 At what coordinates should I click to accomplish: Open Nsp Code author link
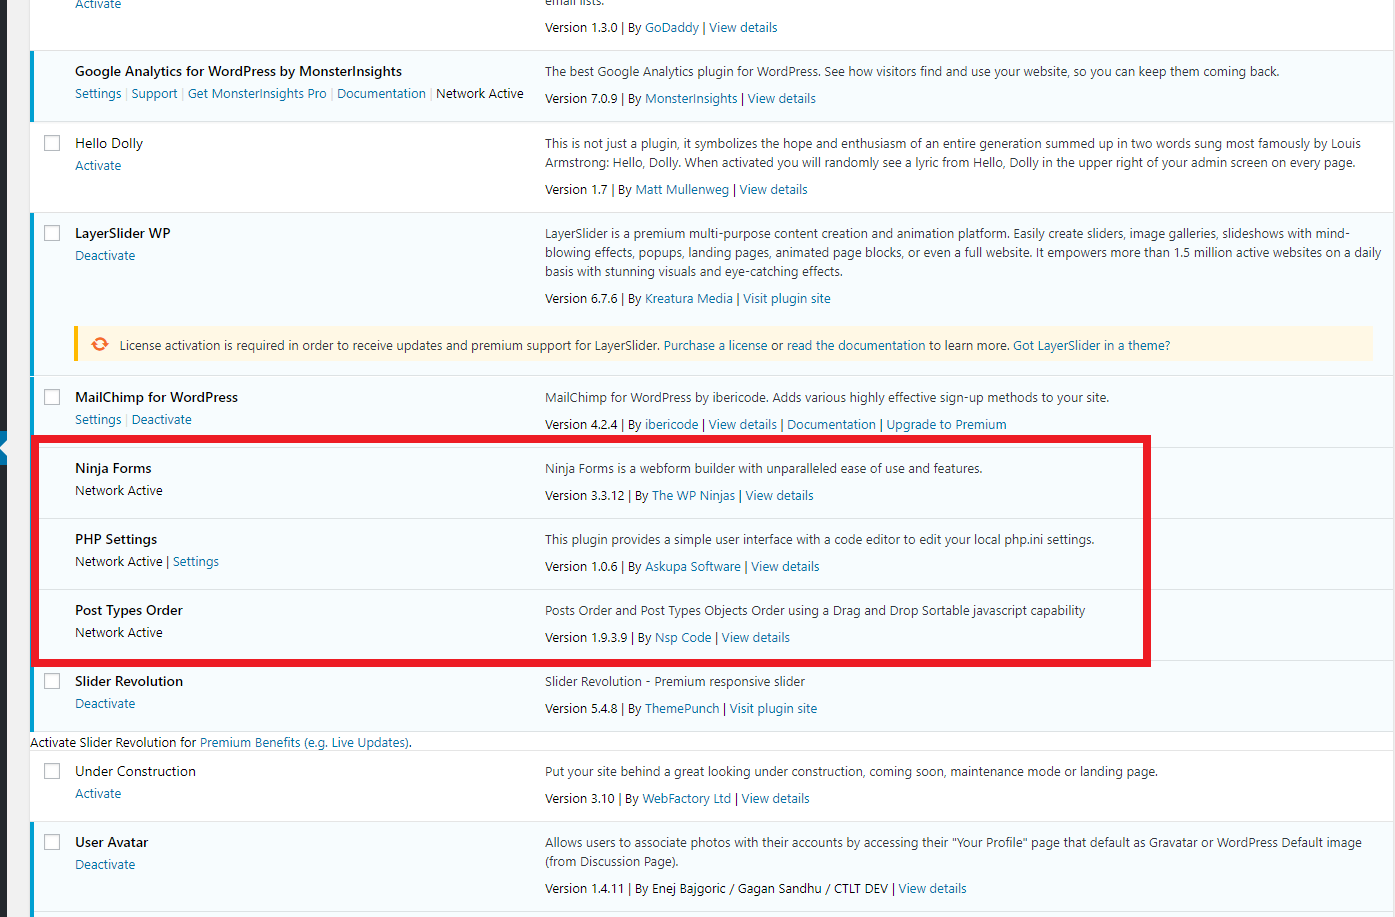click(683, 637)
